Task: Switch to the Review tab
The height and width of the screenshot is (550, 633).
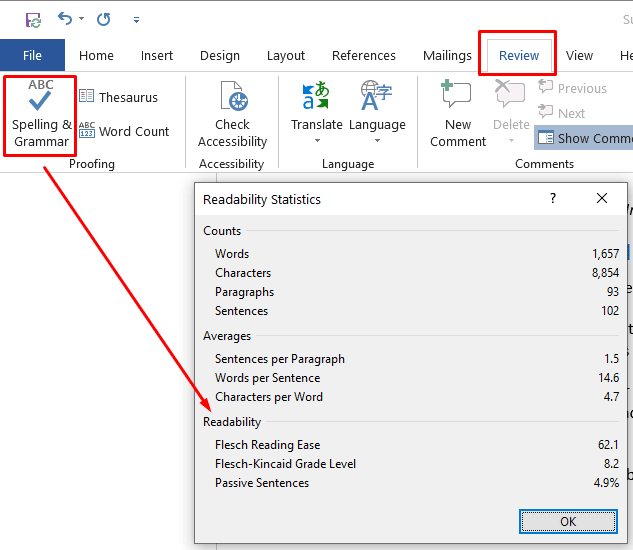Action: point(518,55)
